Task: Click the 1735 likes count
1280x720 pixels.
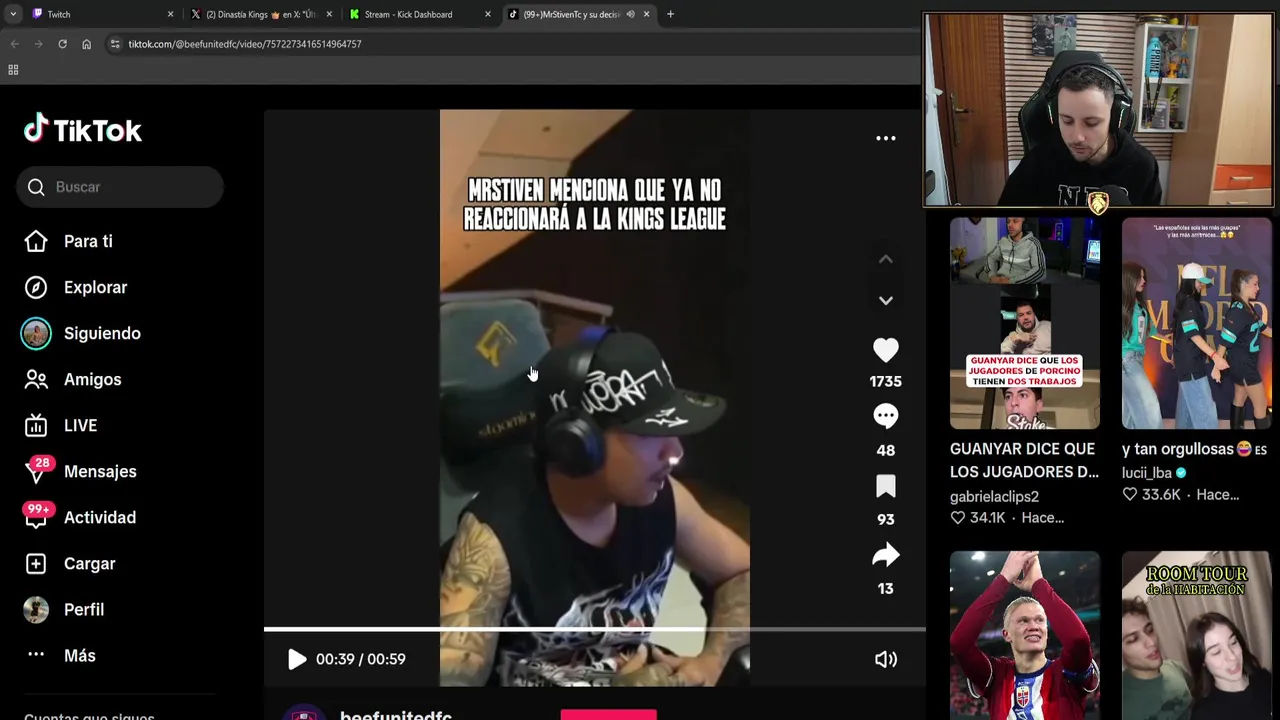Action: point(886,381)
